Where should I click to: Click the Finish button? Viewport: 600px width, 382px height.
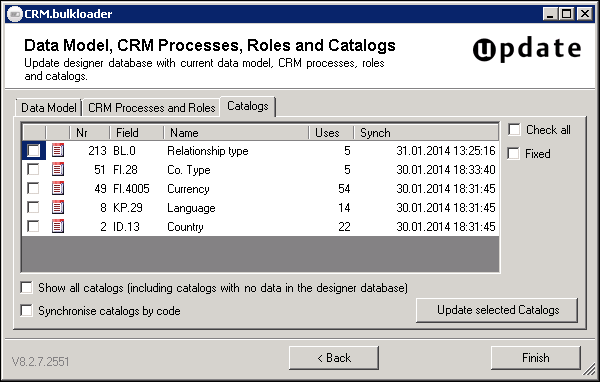pyautogui.click(x=536, y=358)
